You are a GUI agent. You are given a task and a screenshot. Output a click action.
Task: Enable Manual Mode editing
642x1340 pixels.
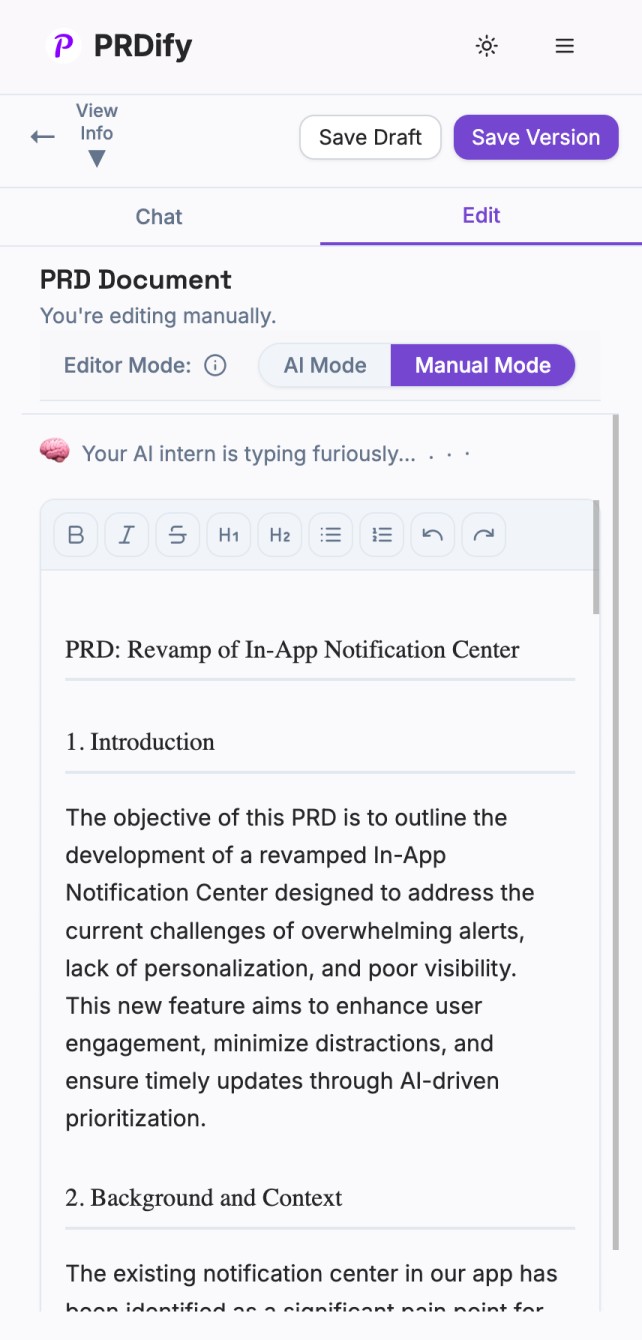483,365
